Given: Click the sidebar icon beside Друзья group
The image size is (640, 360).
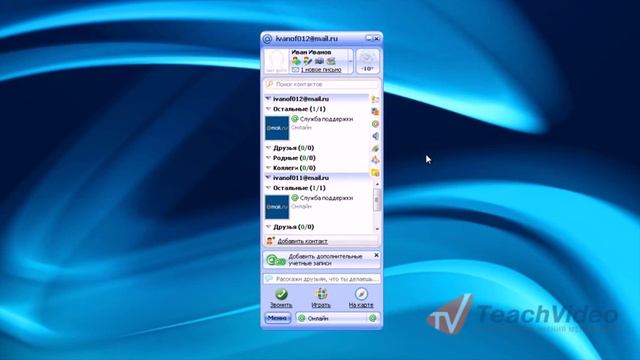Looking at the screenshot, I should pyautogui.click(x=375, y=148).
